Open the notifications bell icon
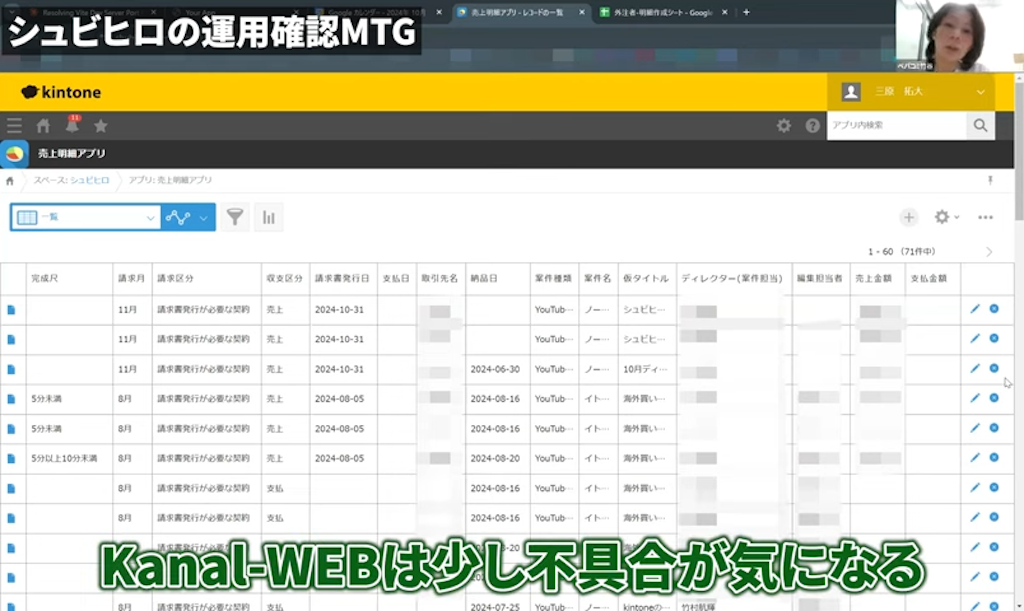Image resolution: width=1024 pixels, height=611 pixels. (x=72, y=126)
